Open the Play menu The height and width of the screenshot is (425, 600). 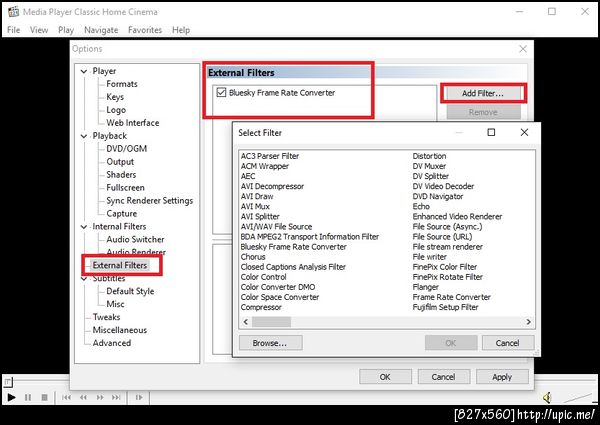coord(66,30)
